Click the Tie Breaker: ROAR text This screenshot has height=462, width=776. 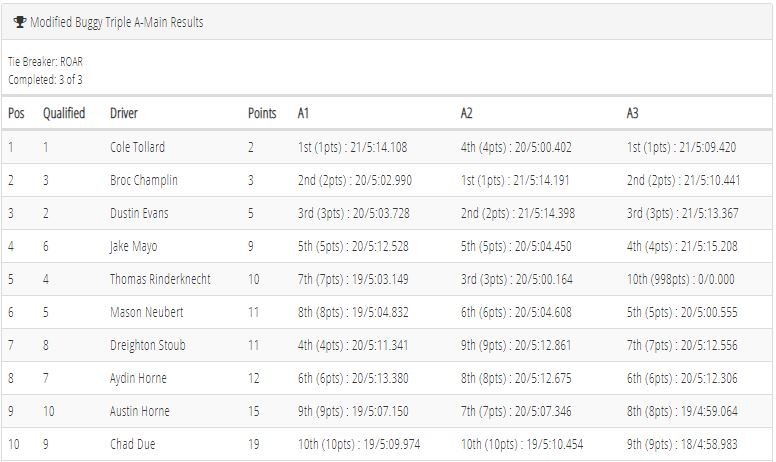(45, 62)
